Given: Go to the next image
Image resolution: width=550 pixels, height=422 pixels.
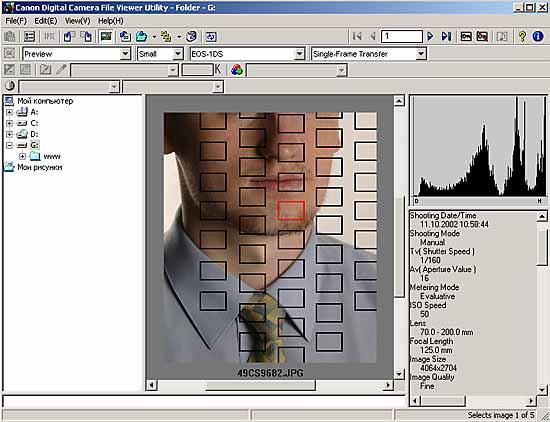Looking at the screenshot, I should [x=430, y=36].
